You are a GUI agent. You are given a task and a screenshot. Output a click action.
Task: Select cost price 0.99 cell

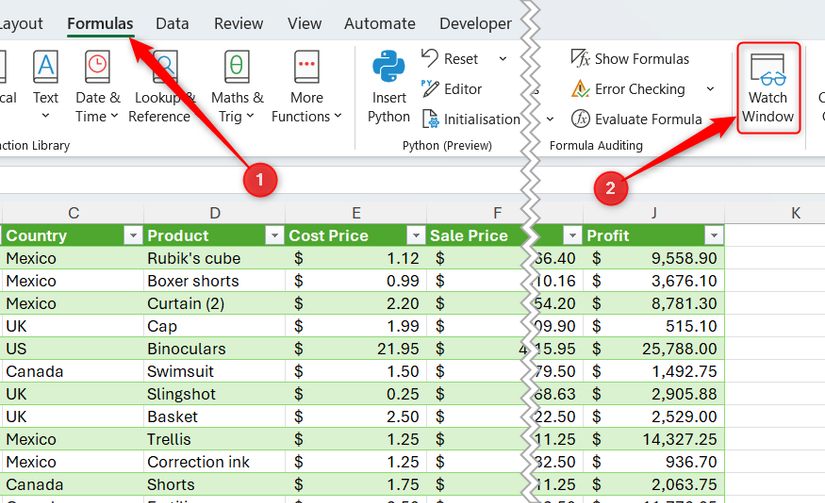356,281
